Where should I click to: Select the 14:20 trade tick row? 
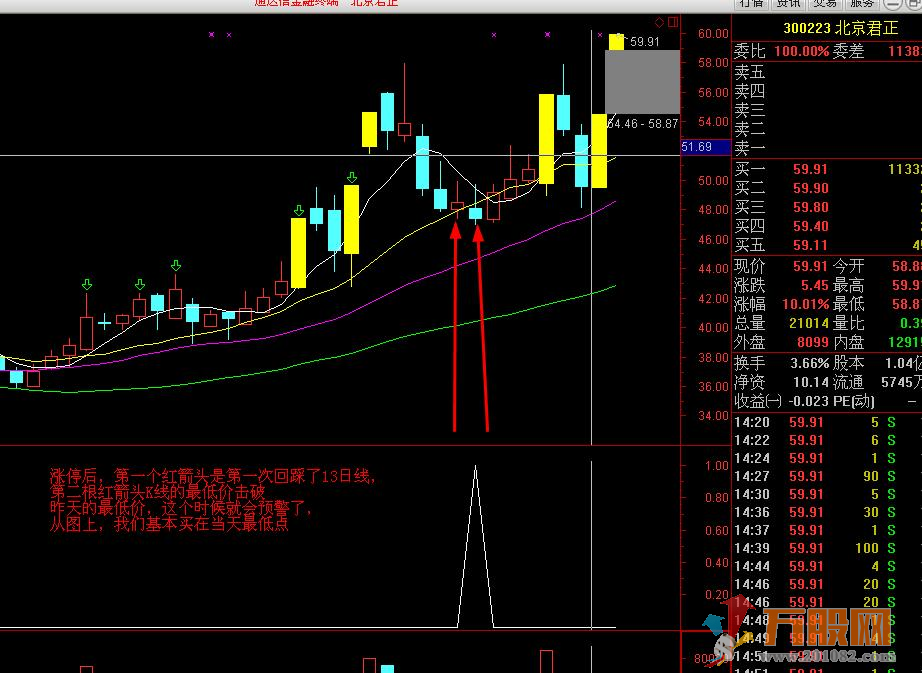click(x=827, y=422)
